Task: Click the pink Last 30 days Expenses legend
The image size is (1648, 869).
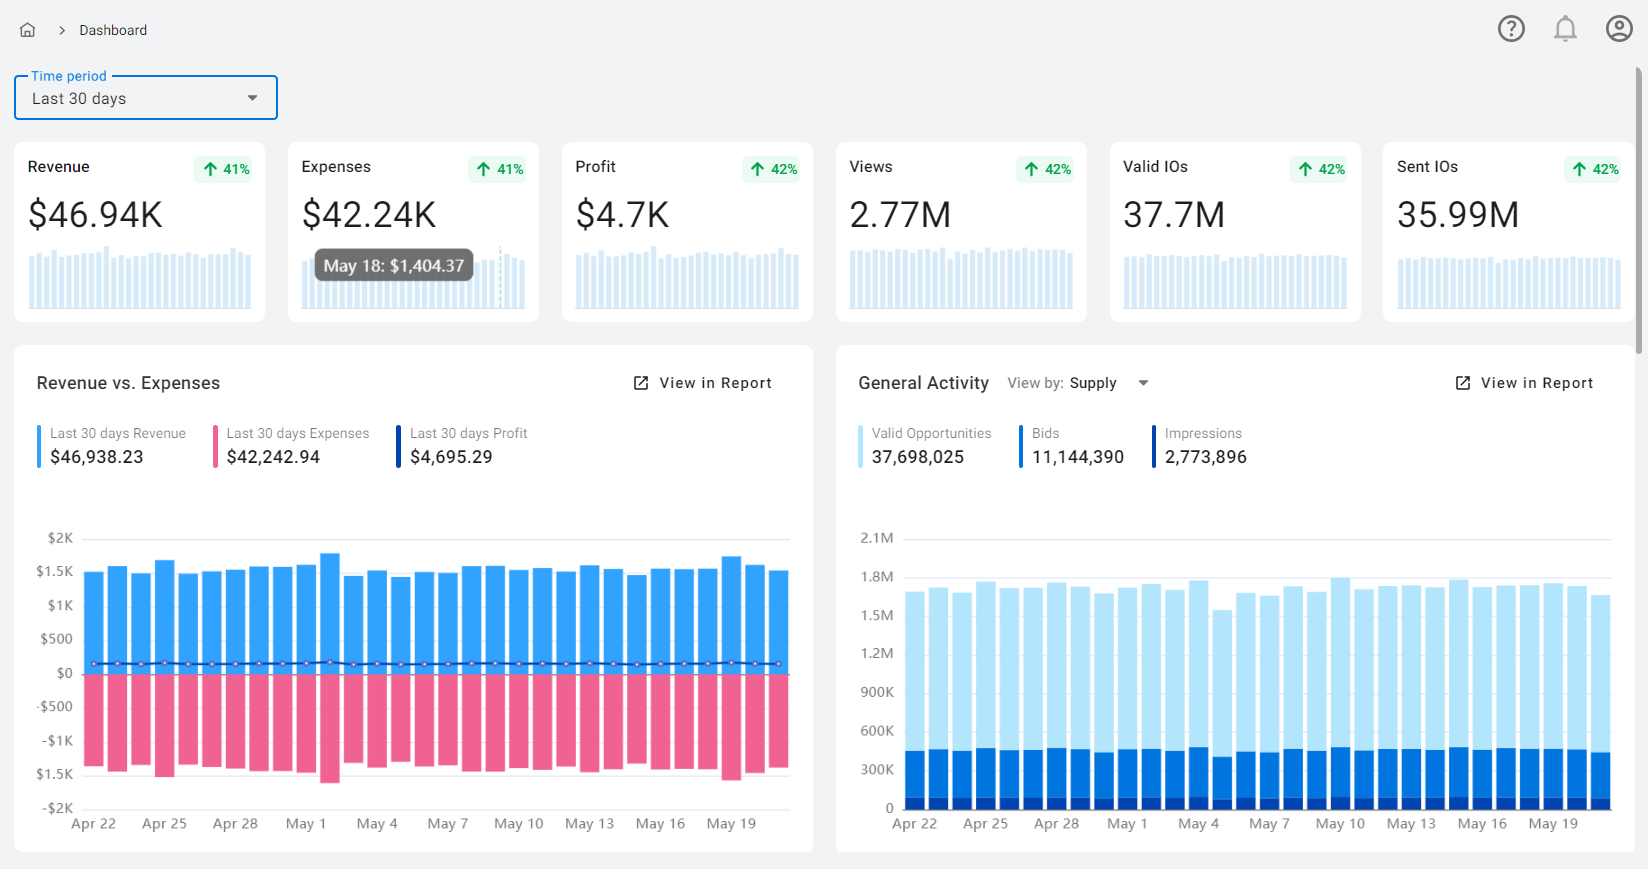Action: tap(297, 446)
